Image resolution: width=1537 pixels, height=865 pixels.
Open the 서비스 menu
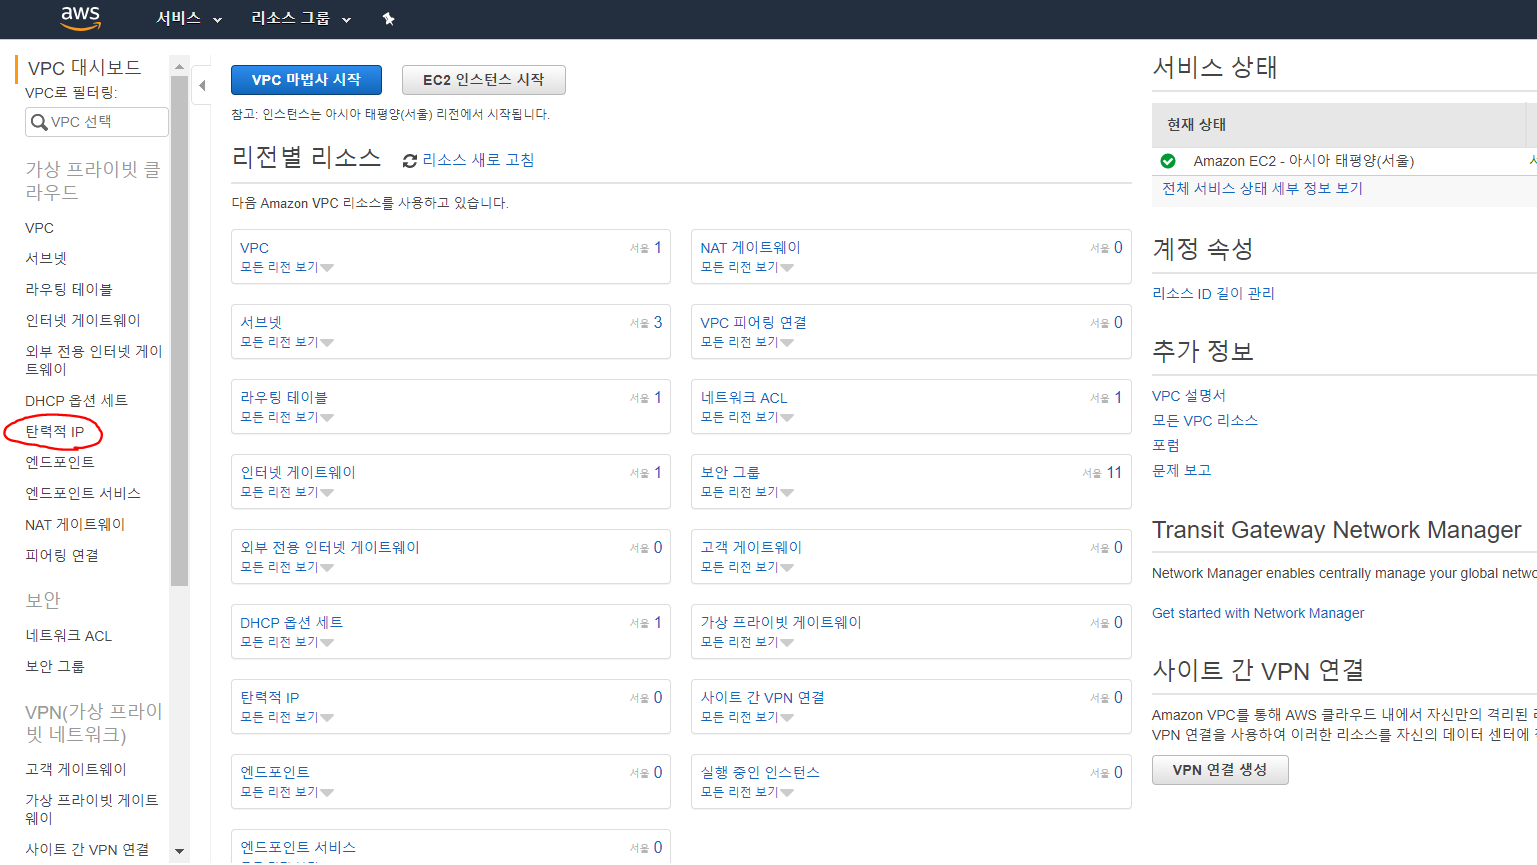189,19
